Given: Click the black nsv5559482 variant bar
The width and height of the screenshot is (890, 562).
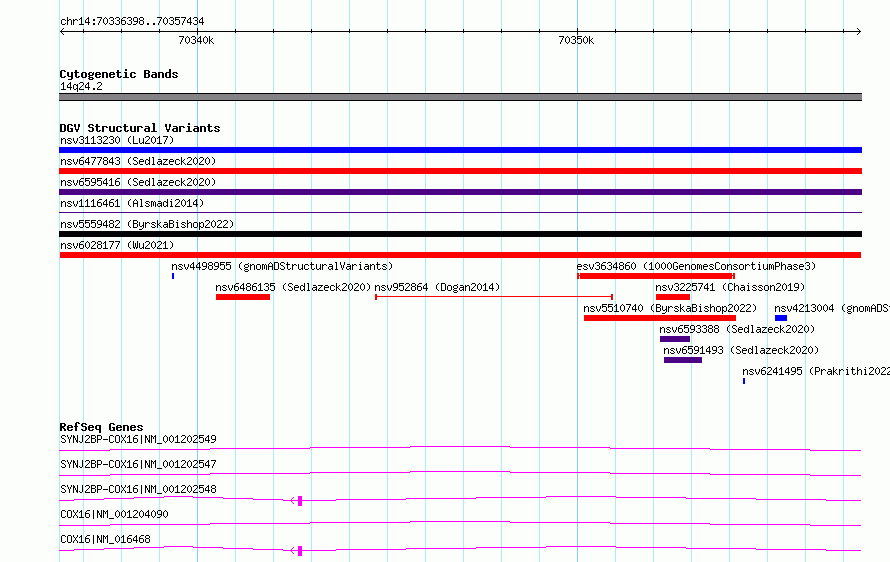Looking at the screenshot, I should pyautogui.click(x=460, y=234).
